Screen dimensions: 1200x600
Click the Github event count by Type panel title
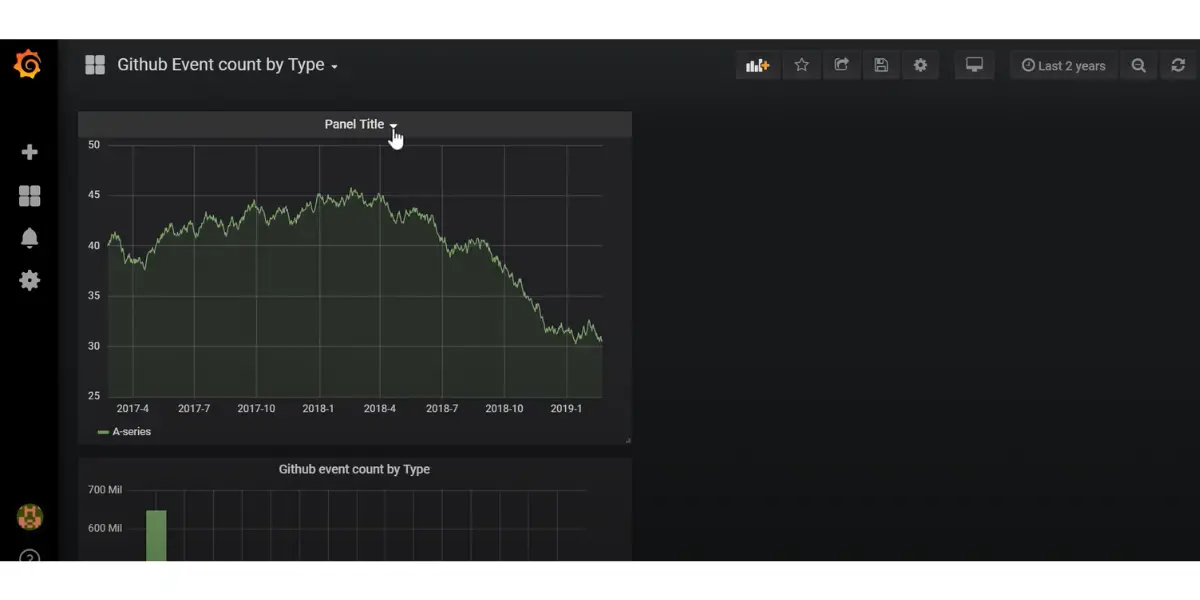354,469
